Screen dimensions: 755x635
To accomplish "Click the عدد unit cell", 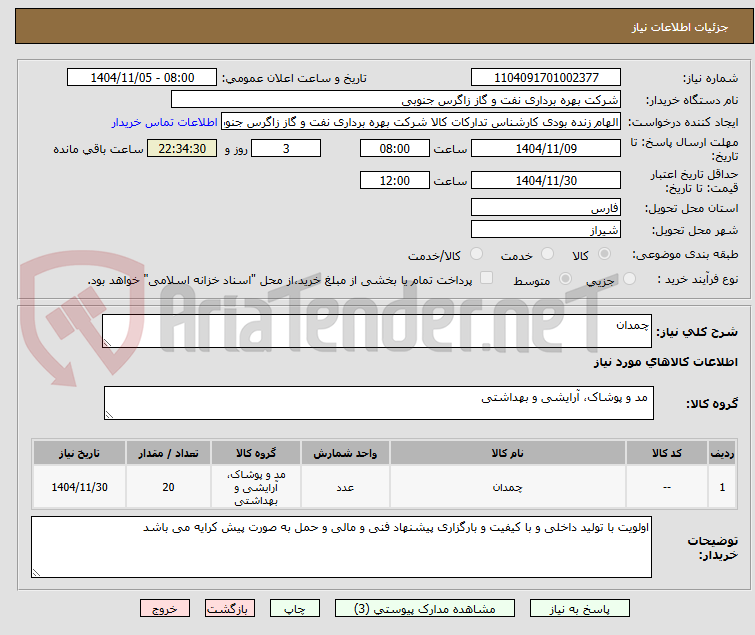I will (345, 487).
